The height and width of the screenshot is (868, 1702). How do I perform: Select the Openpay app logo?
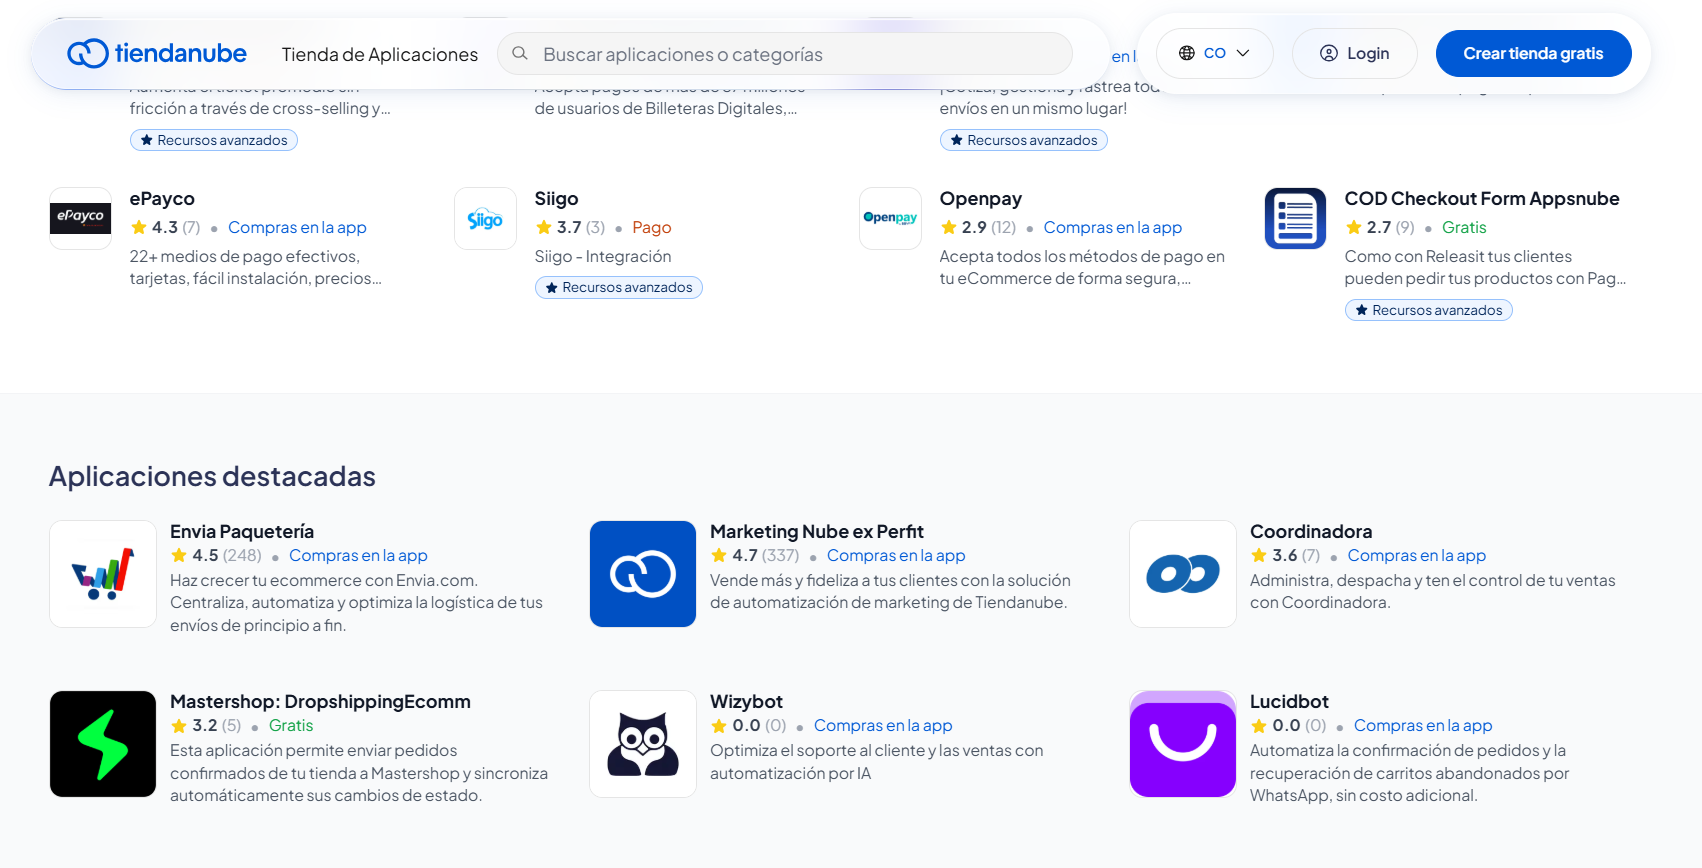tap(890, 218)
